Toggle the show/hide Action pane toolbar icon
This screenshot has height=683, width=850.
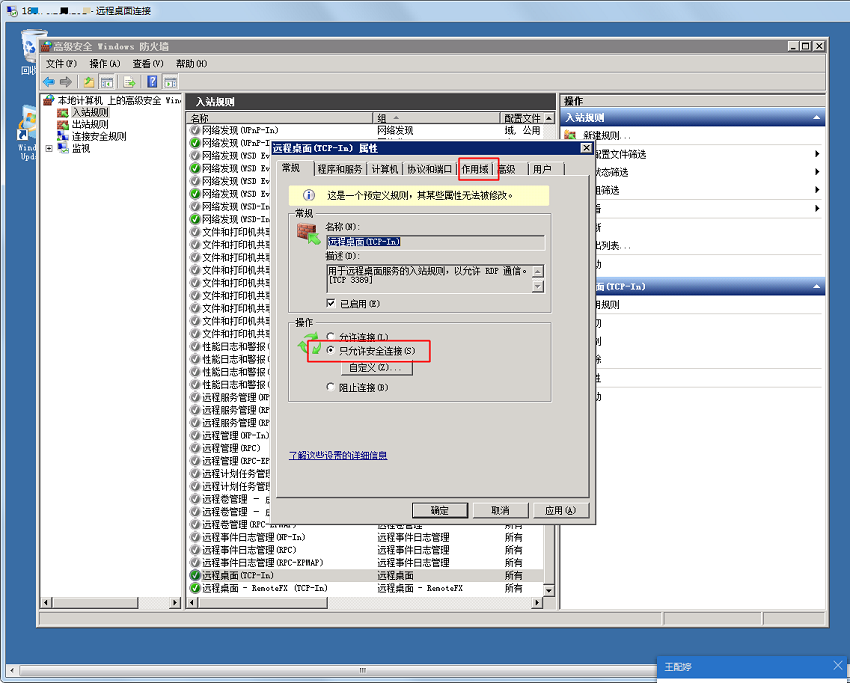point(170,82)
